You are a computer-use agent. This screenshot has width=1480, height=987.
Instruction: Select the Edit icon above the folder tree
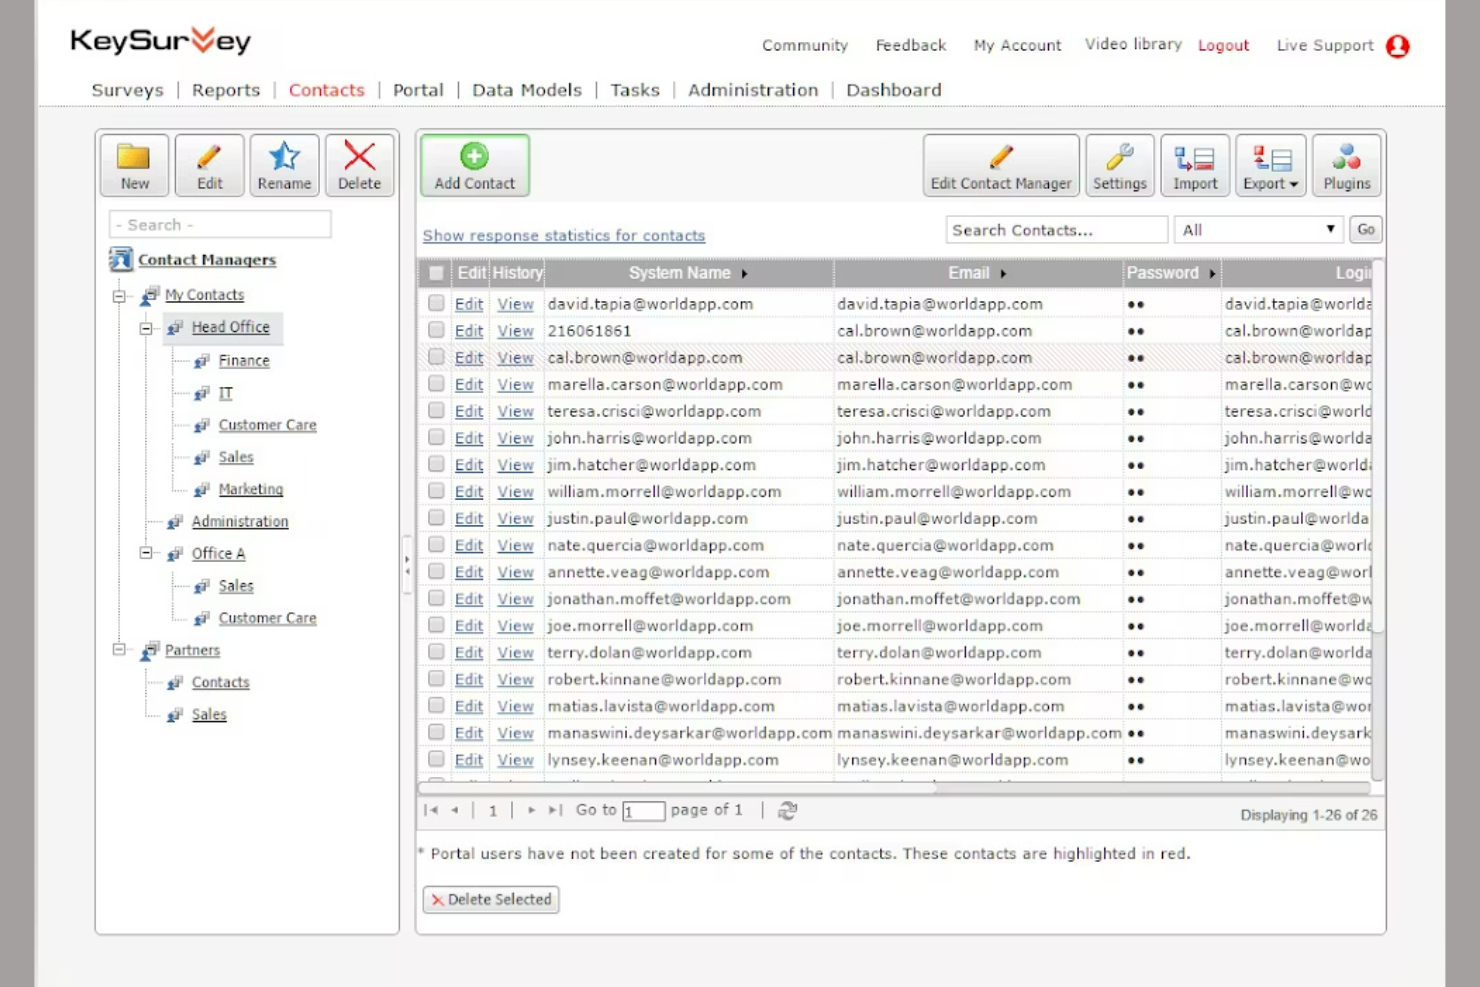point(209,164)
